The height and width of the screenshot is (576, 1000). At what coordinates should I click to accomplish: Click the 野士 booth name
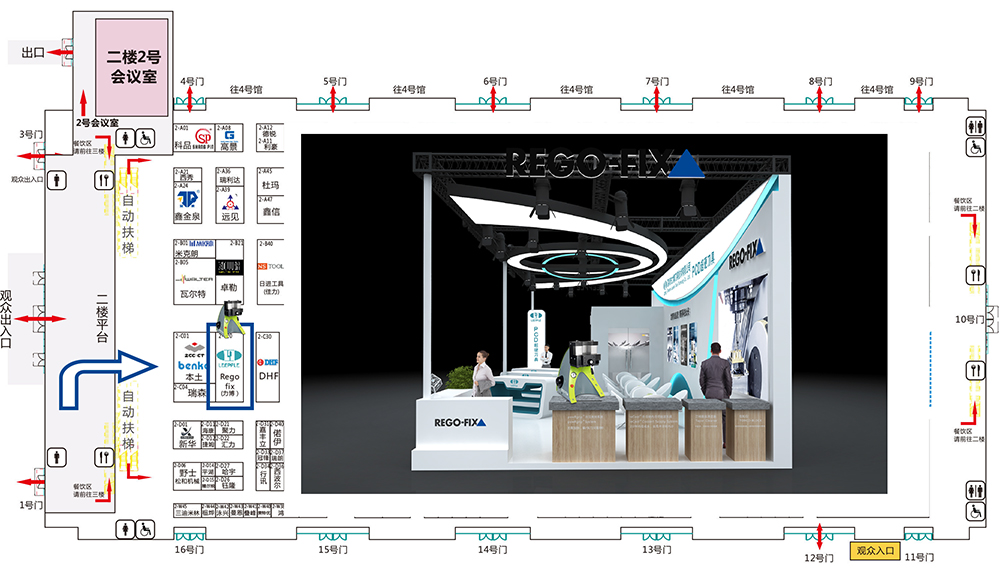click(x=188, y=473)
